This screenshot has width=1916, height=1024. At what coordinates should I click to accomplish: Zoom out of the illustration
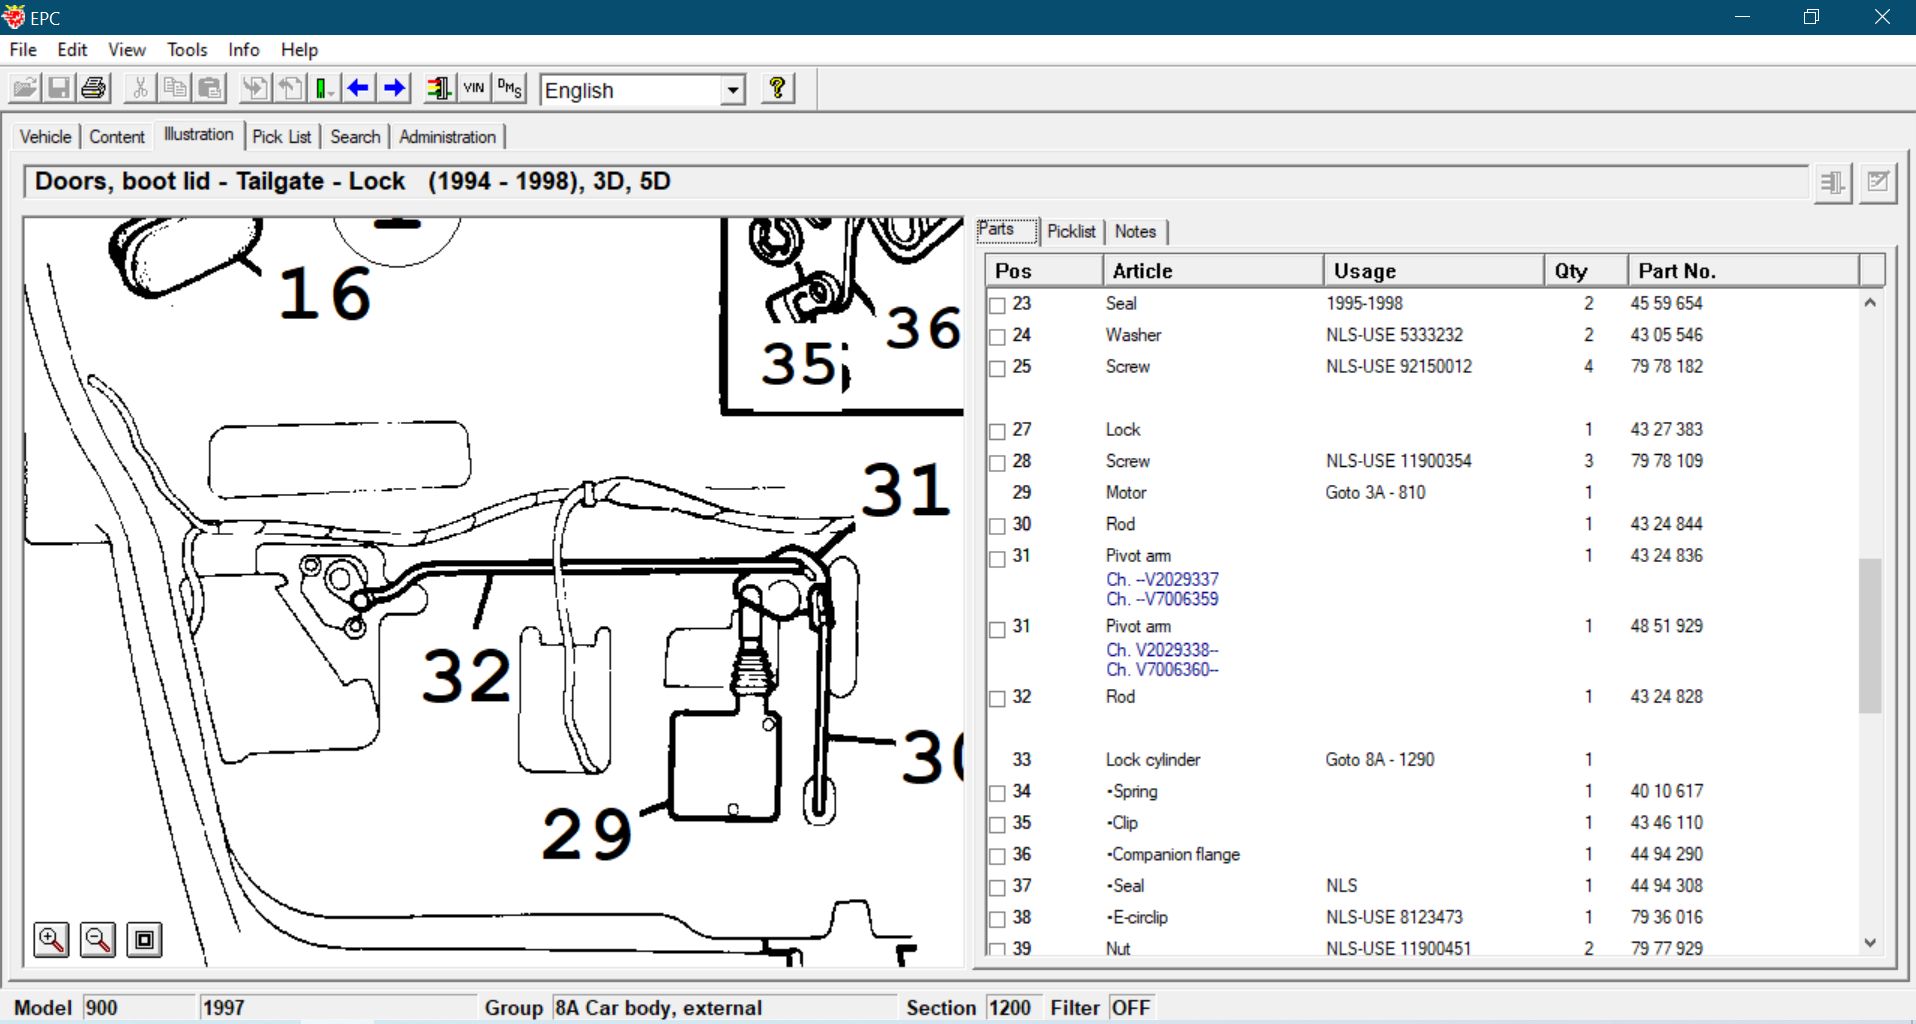point(98,940)
